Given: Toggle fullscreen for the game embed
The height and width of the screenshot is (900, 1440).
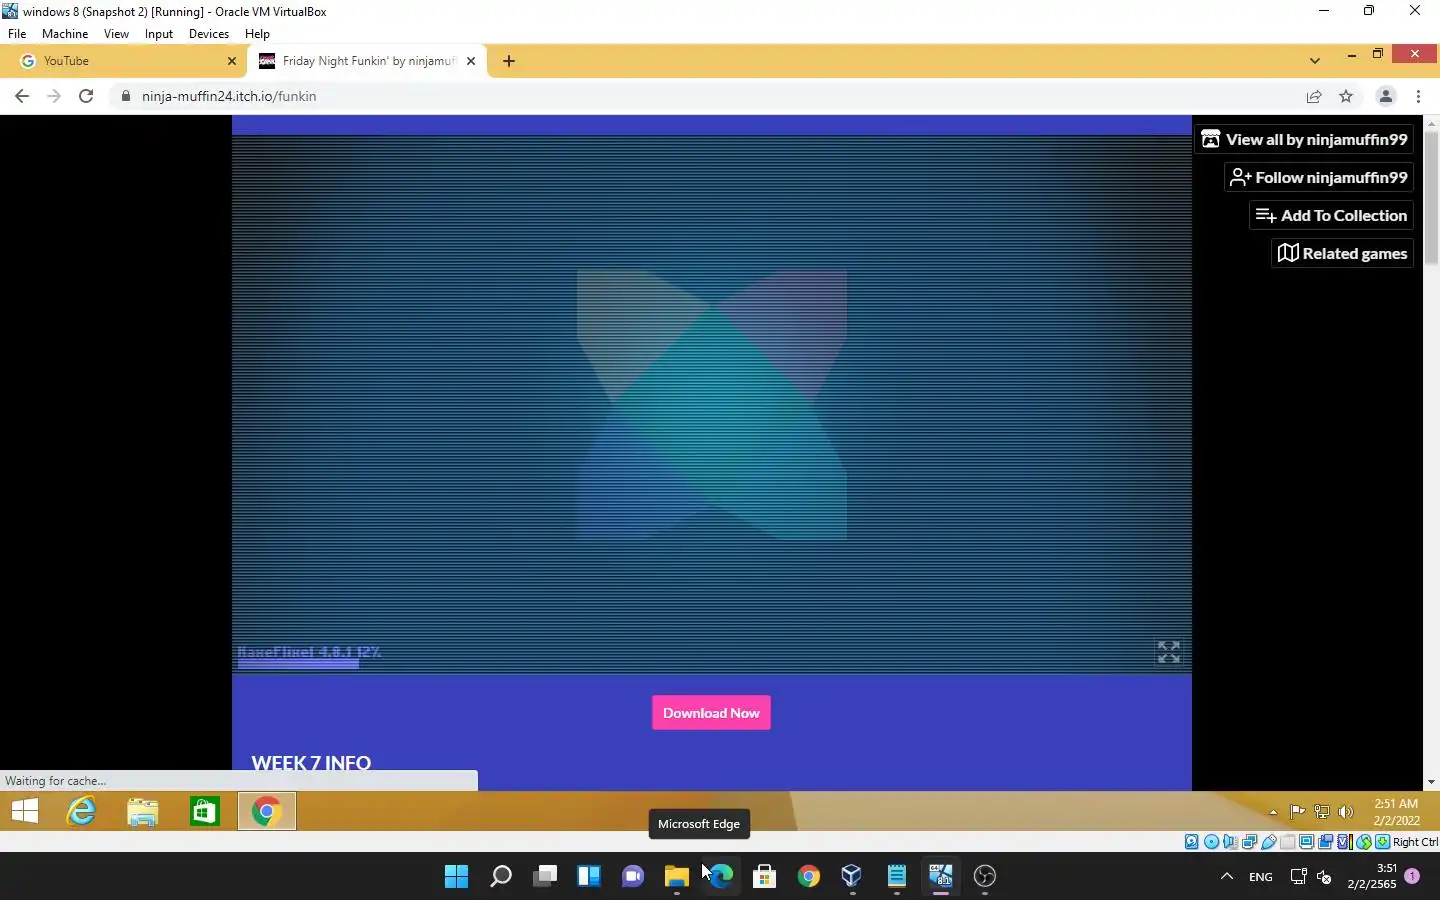Looking at the screenshot, I should point(1168,652).
